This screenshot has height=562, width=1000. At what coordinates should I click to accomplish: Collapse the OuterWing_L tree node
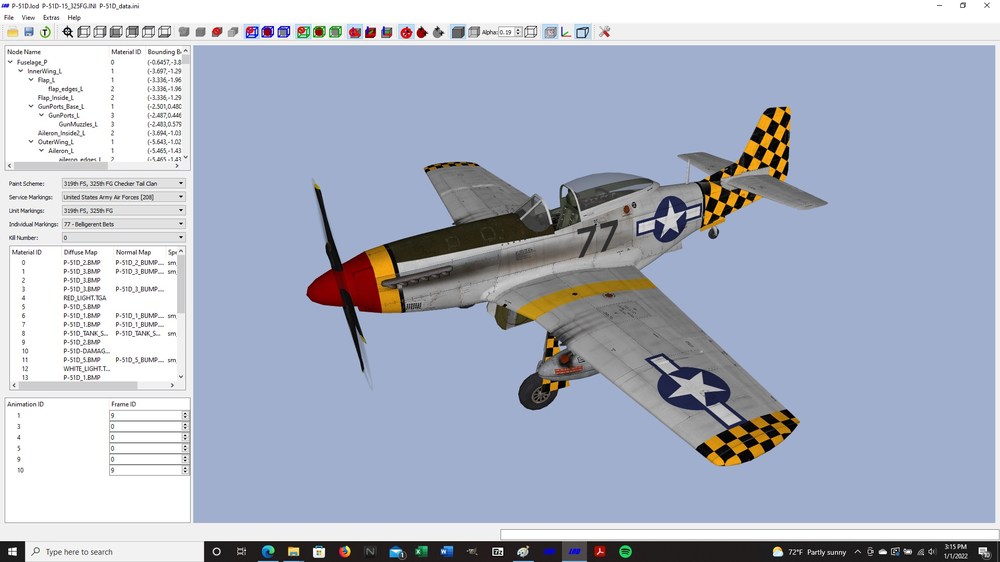click(x=31, y=142)
